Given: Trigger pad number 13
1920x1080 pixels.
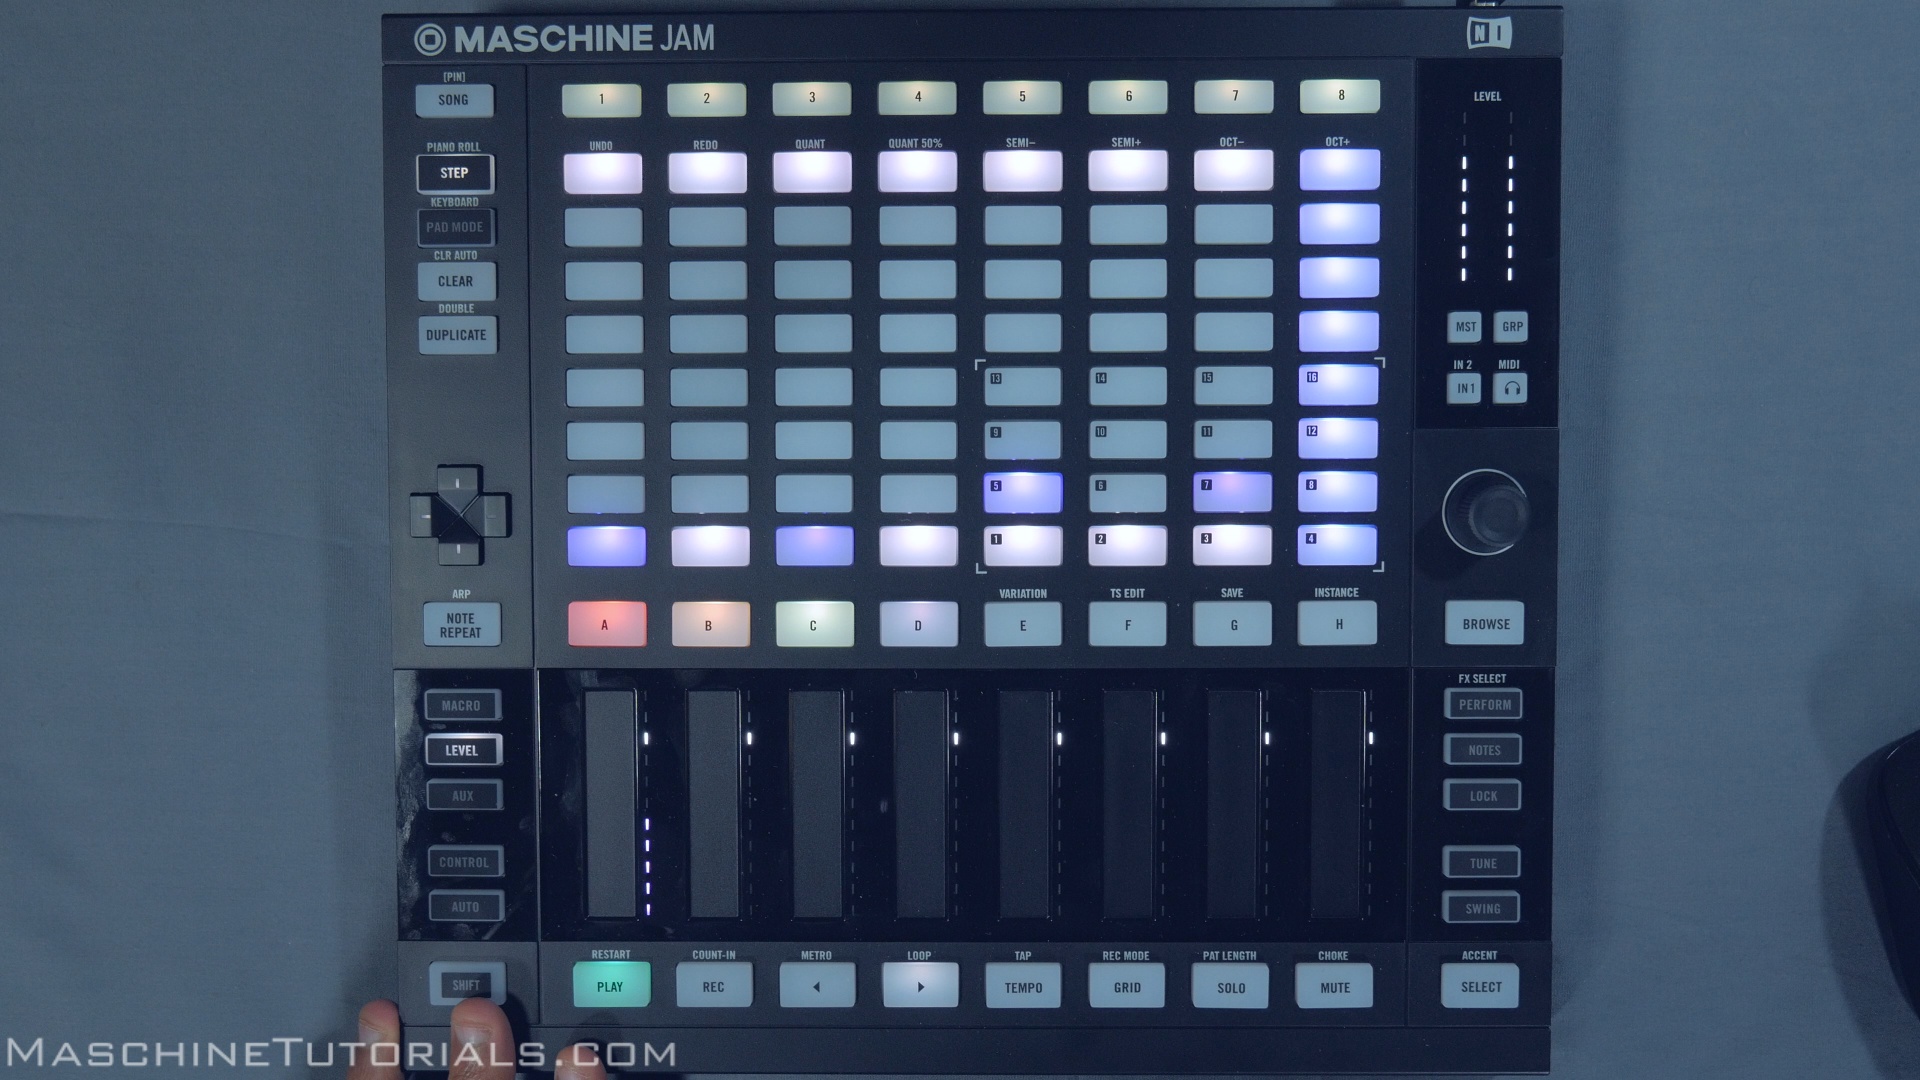Looking at the screenshot, I should (1023, 386).
